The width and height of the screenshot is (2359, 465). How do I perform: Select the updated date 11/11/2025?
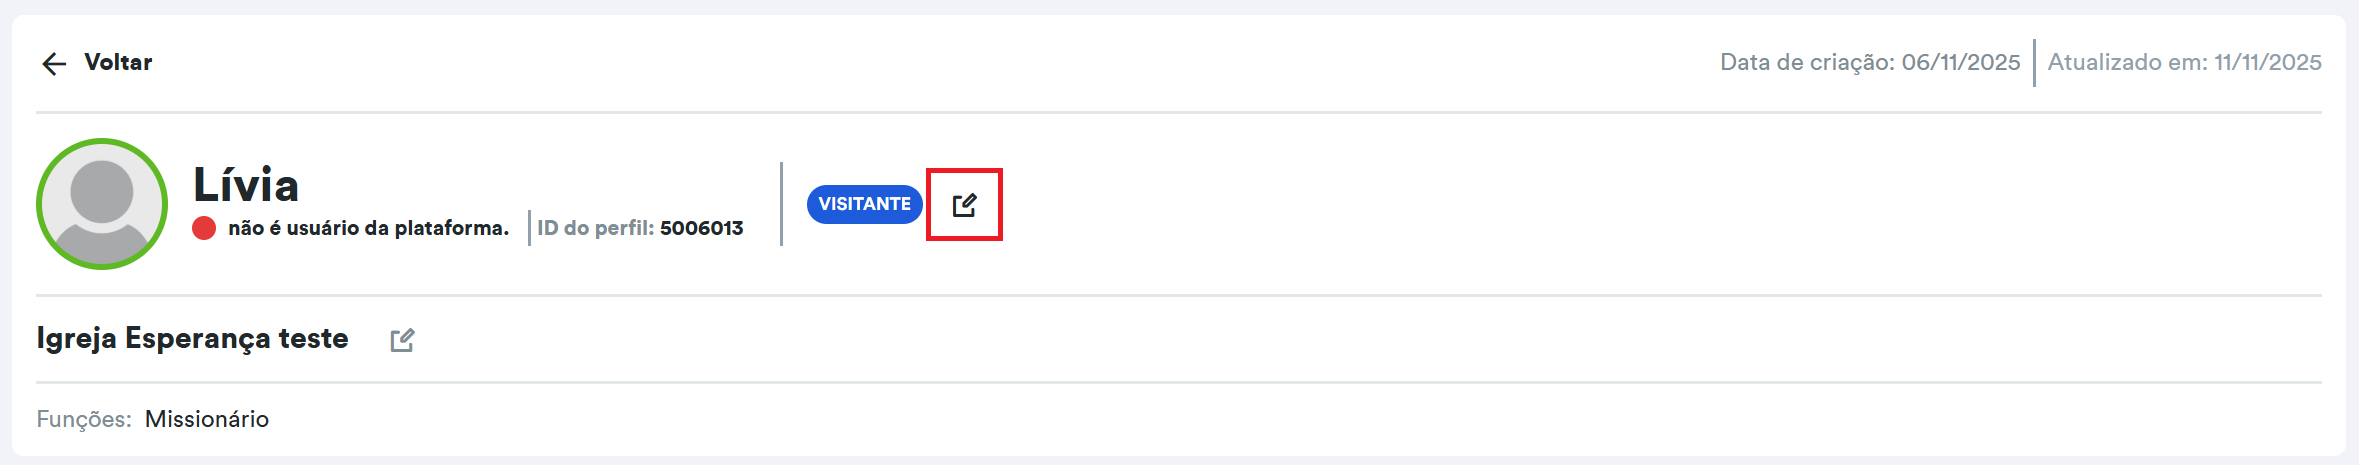(x=2267, y=62)
